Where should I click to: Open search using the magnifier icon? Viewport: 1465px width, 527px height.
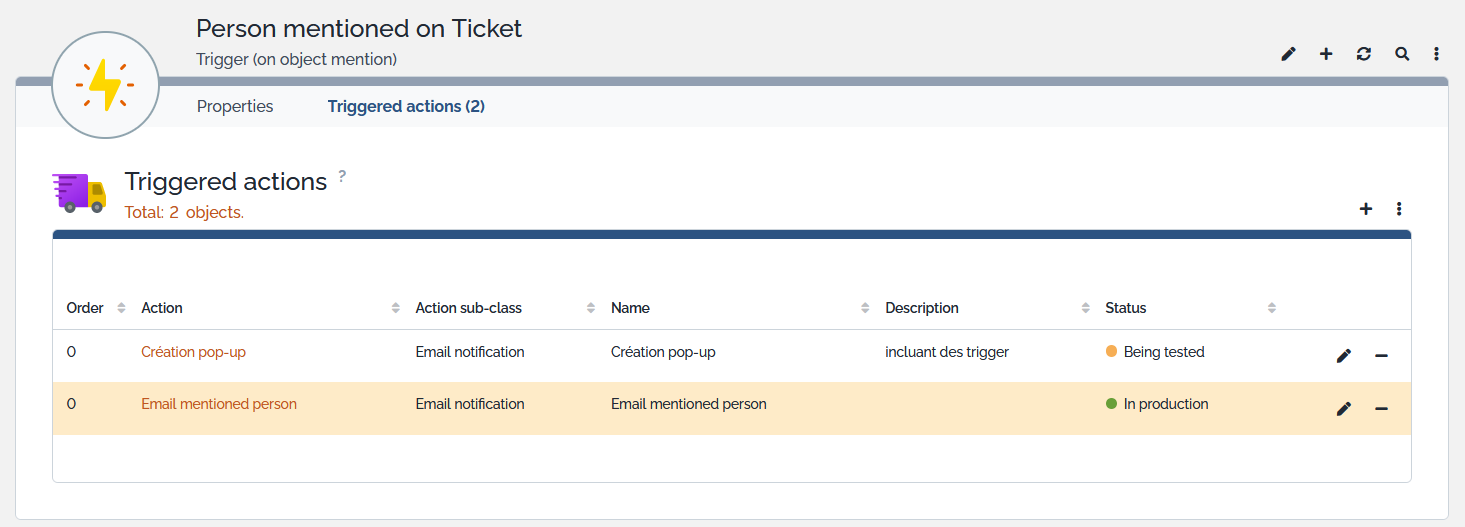(x=1402, y=54)
